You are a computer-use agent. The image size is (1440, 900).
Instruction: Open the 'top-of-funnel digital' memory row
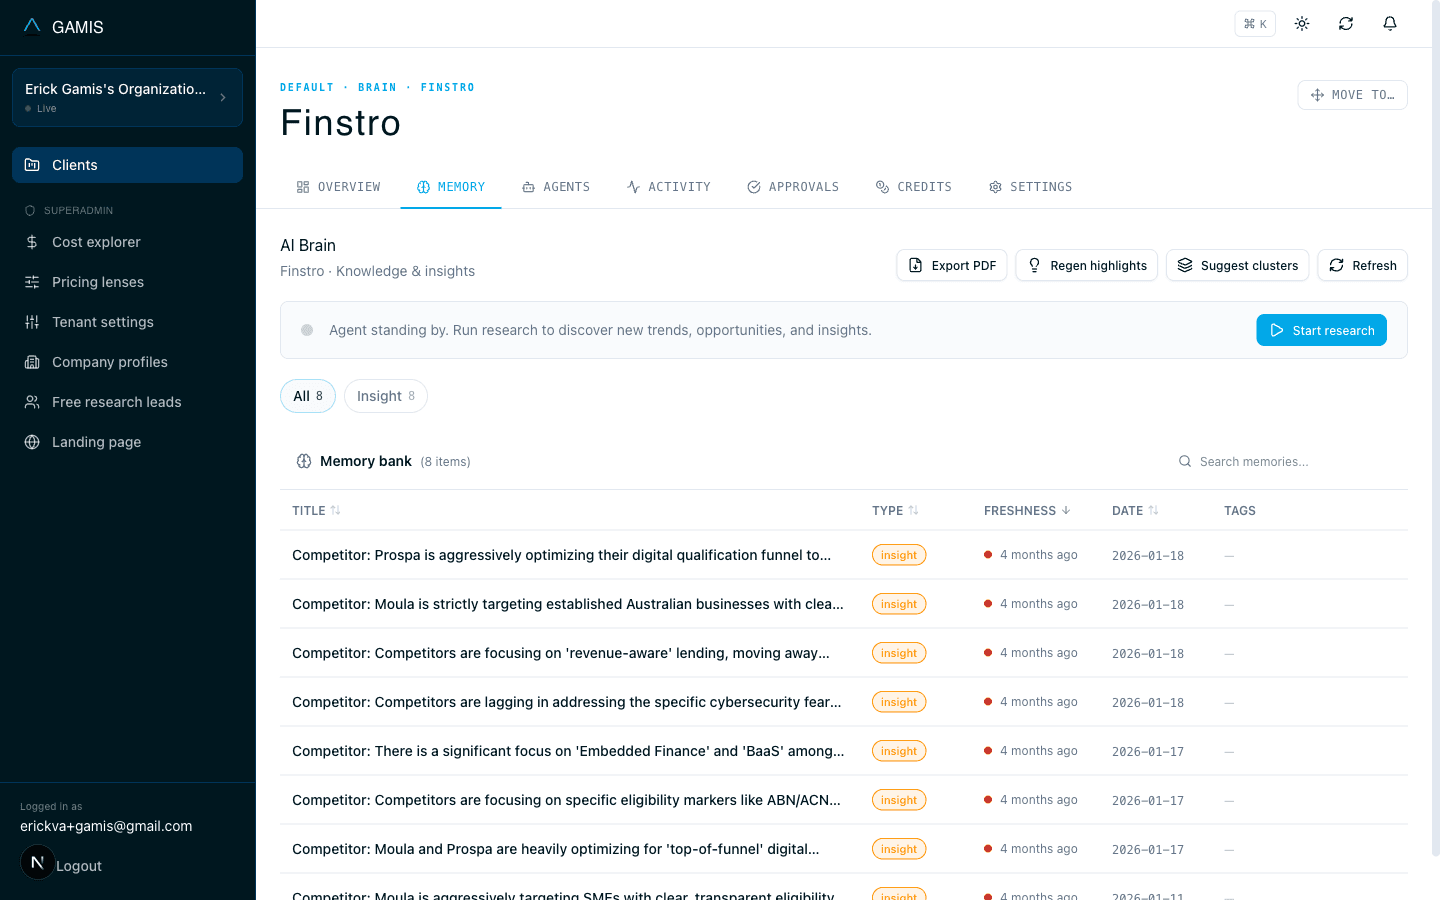pos(844,849)
